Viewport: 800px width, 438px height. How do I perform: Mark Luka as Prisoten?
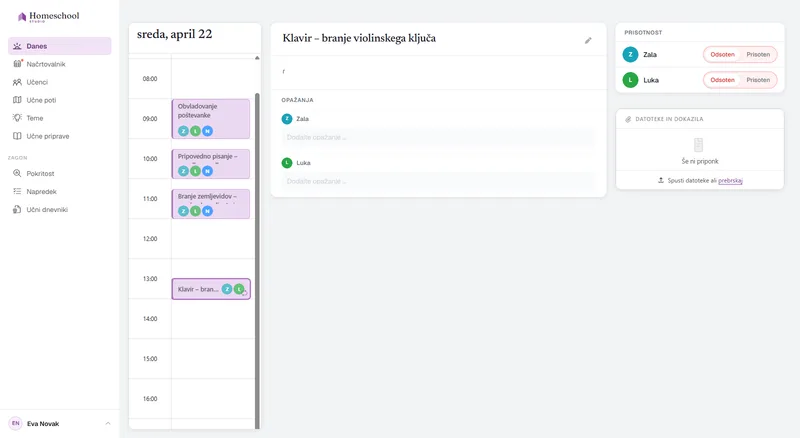pyautogui.click(x=758, y=80)
